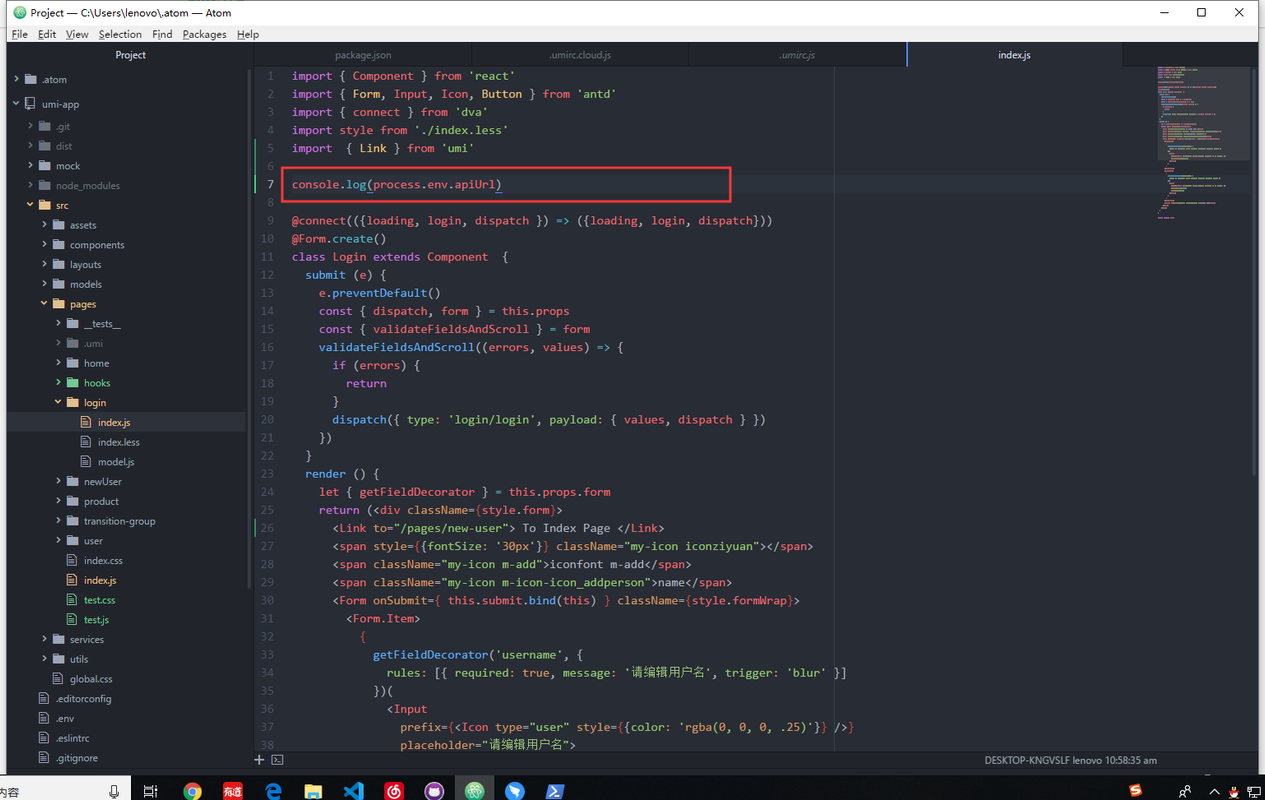The height and width of the screenshot is (800, 1265).
Task: Open the Packages menu
Action: (204, 34)
